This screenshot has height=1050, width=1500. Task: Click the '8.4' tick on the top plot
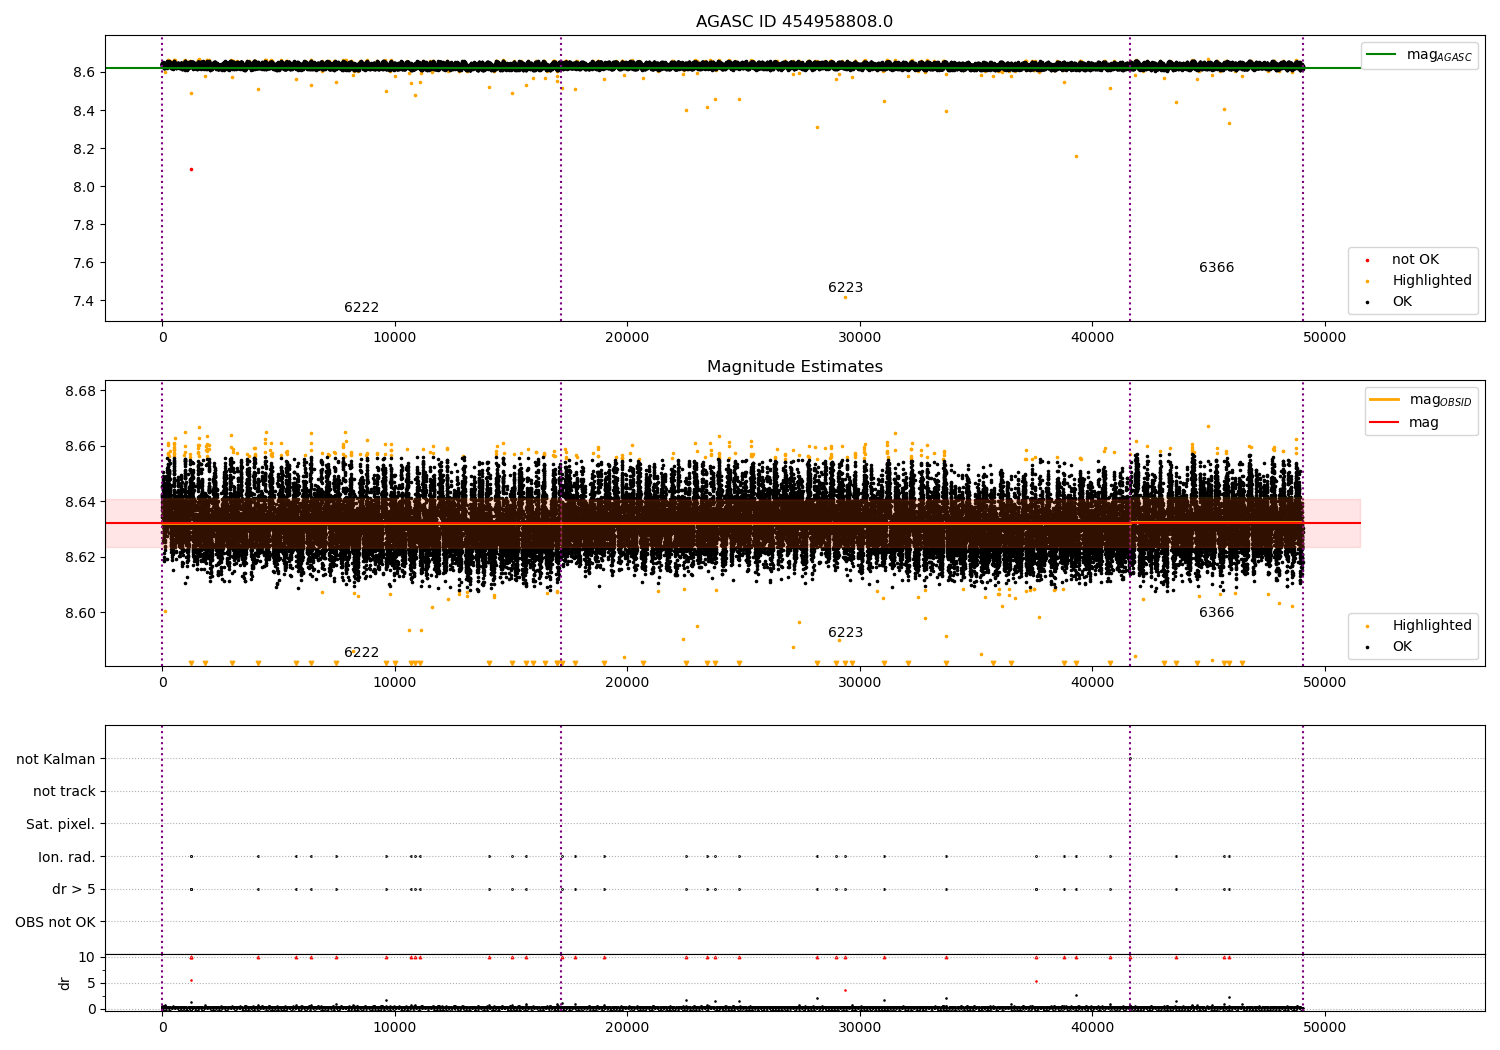coord(84,111)
